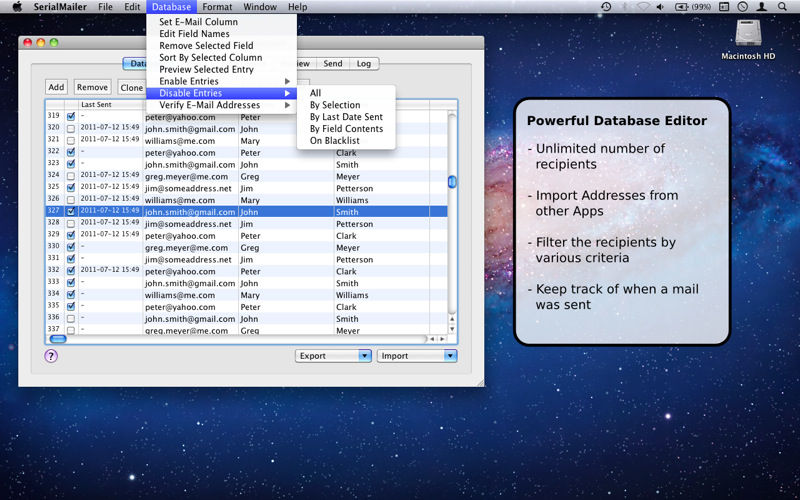Open Spotlight search magnifier

pyautogui.click(x=782, y=7)
